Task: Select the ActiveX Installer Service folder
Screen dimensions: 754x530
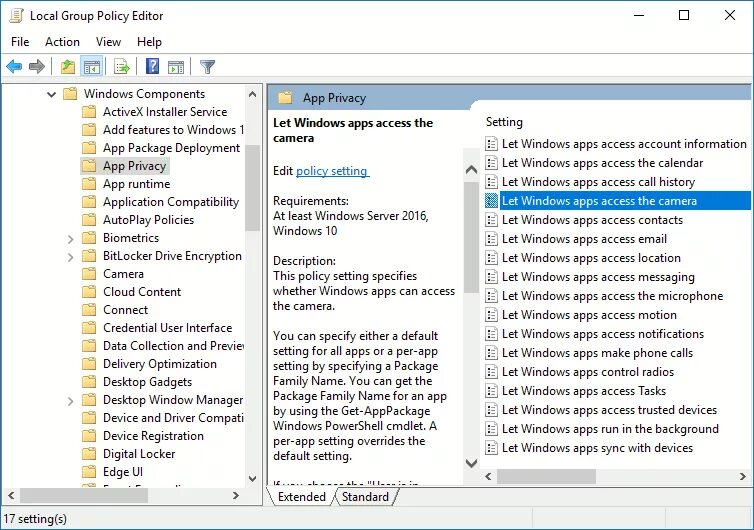Action: [x=165, y=112]
